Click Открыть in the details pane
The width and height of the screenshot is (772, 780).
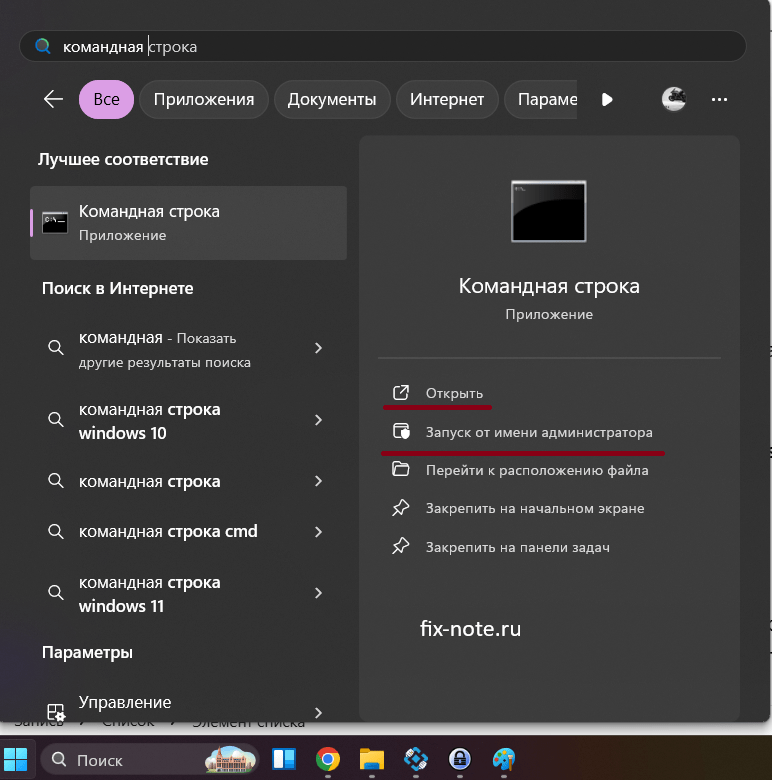coord(454,393)
